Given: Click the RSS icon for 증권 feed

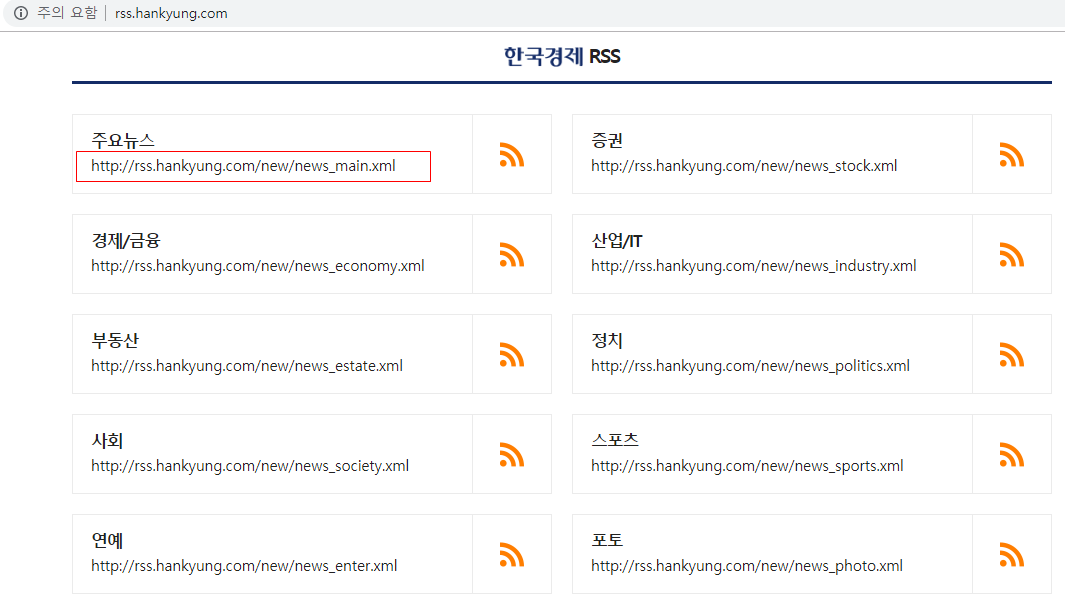Looking at the screenshot, I should pos(1011,155).
